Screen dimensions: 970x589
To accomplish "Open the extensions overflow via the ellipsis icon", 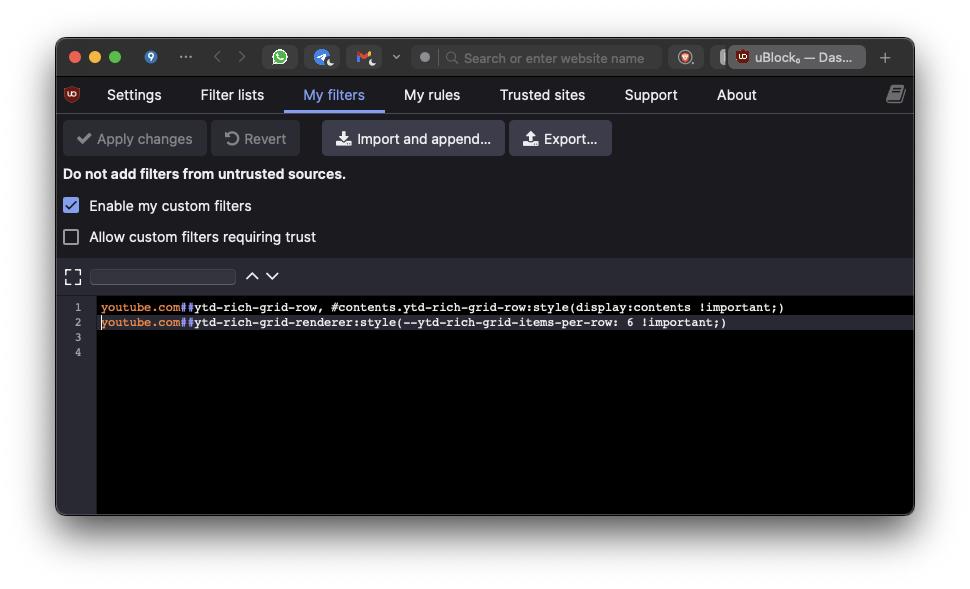I will click(186, 57).
